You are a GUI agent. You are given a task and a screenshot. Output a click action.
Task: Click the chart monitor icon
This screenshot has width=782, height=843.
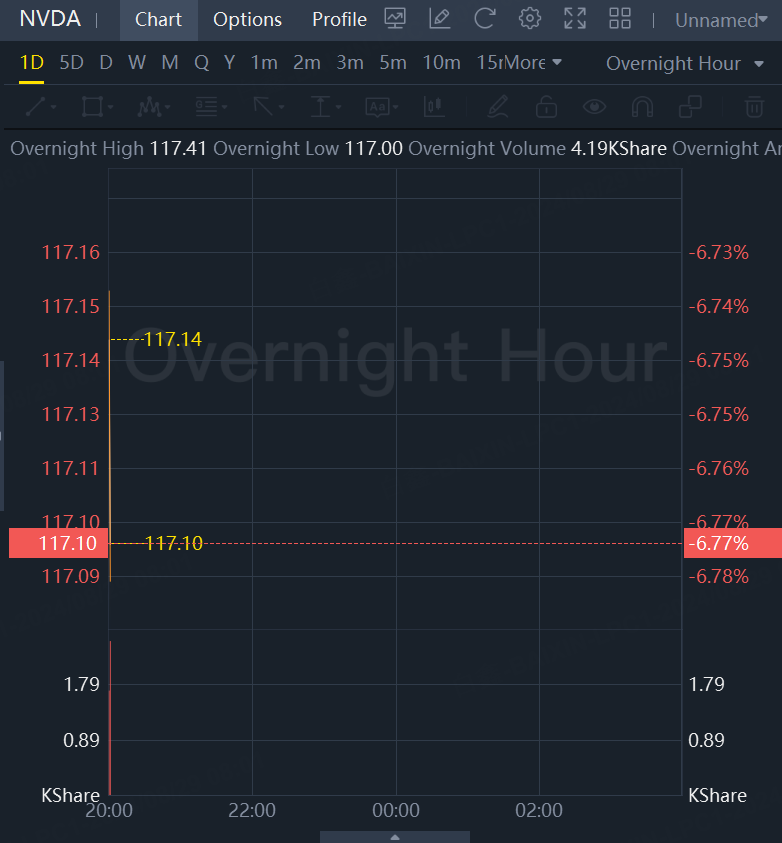click(x=395, y=19)
